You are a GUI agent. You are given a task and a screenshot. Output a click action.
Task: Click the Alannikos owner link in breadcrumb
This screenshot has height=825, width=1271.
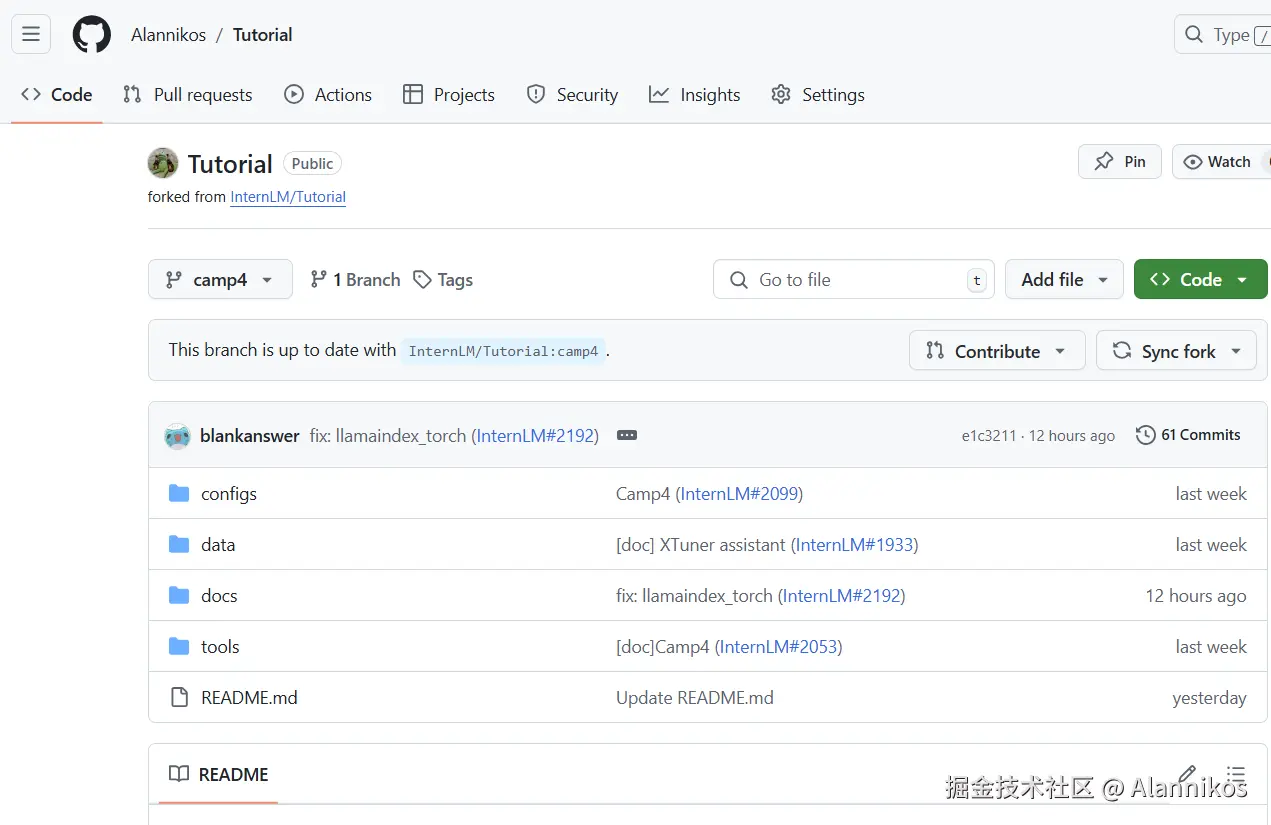[168, 35]
